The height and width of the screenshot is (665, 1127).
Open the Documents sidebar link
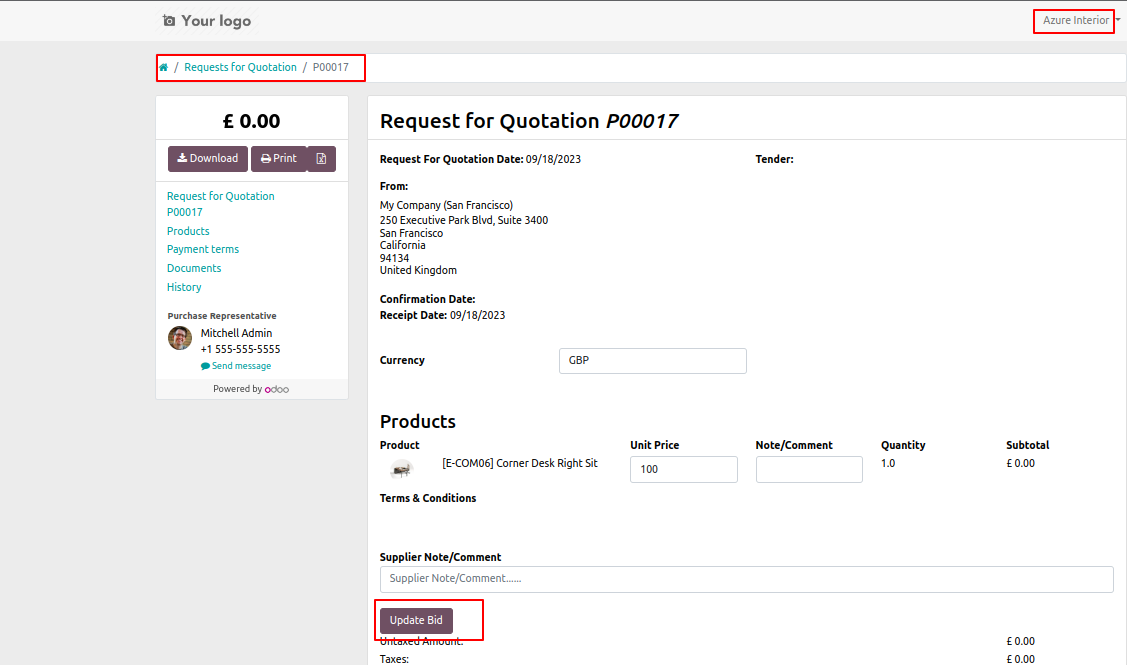194,268
